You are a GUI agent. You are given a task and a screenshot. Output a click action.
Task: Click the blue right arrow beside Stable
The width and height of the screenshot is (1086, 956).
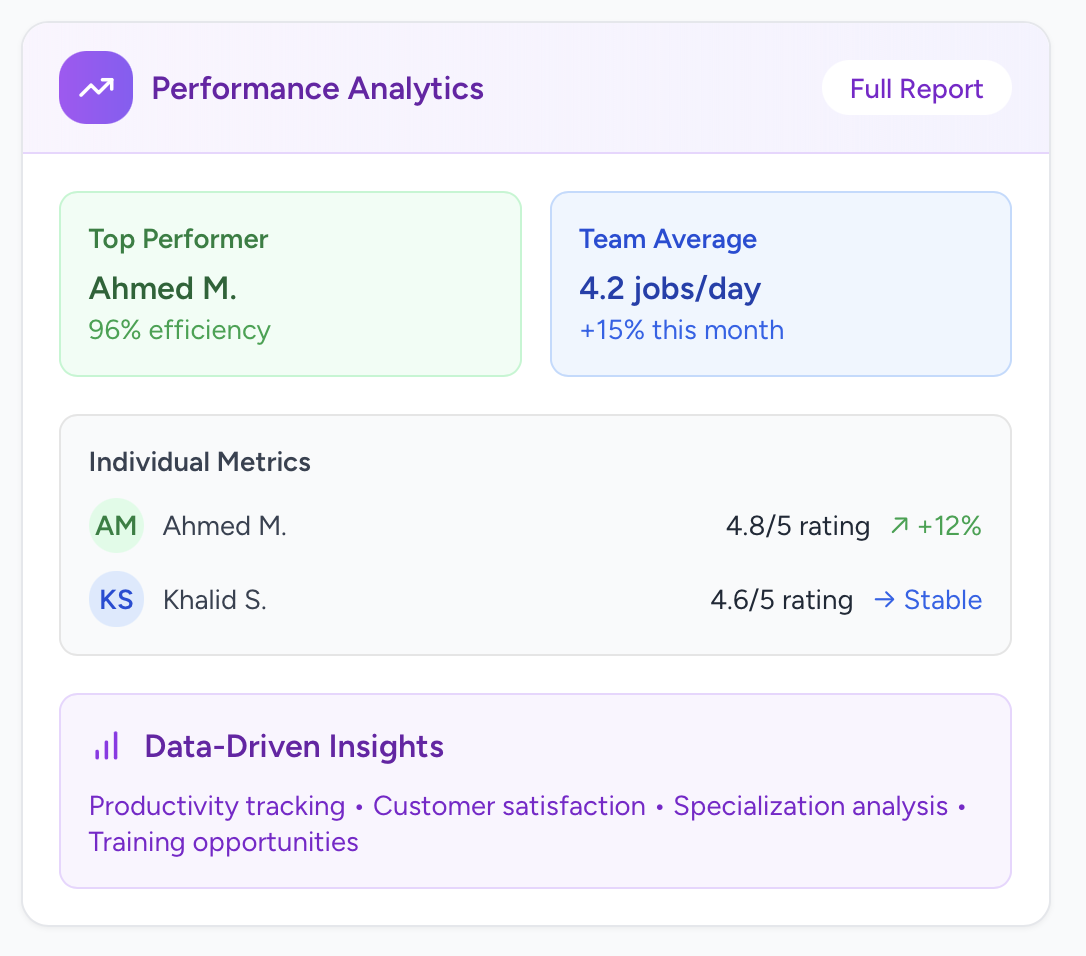(884, 599)
